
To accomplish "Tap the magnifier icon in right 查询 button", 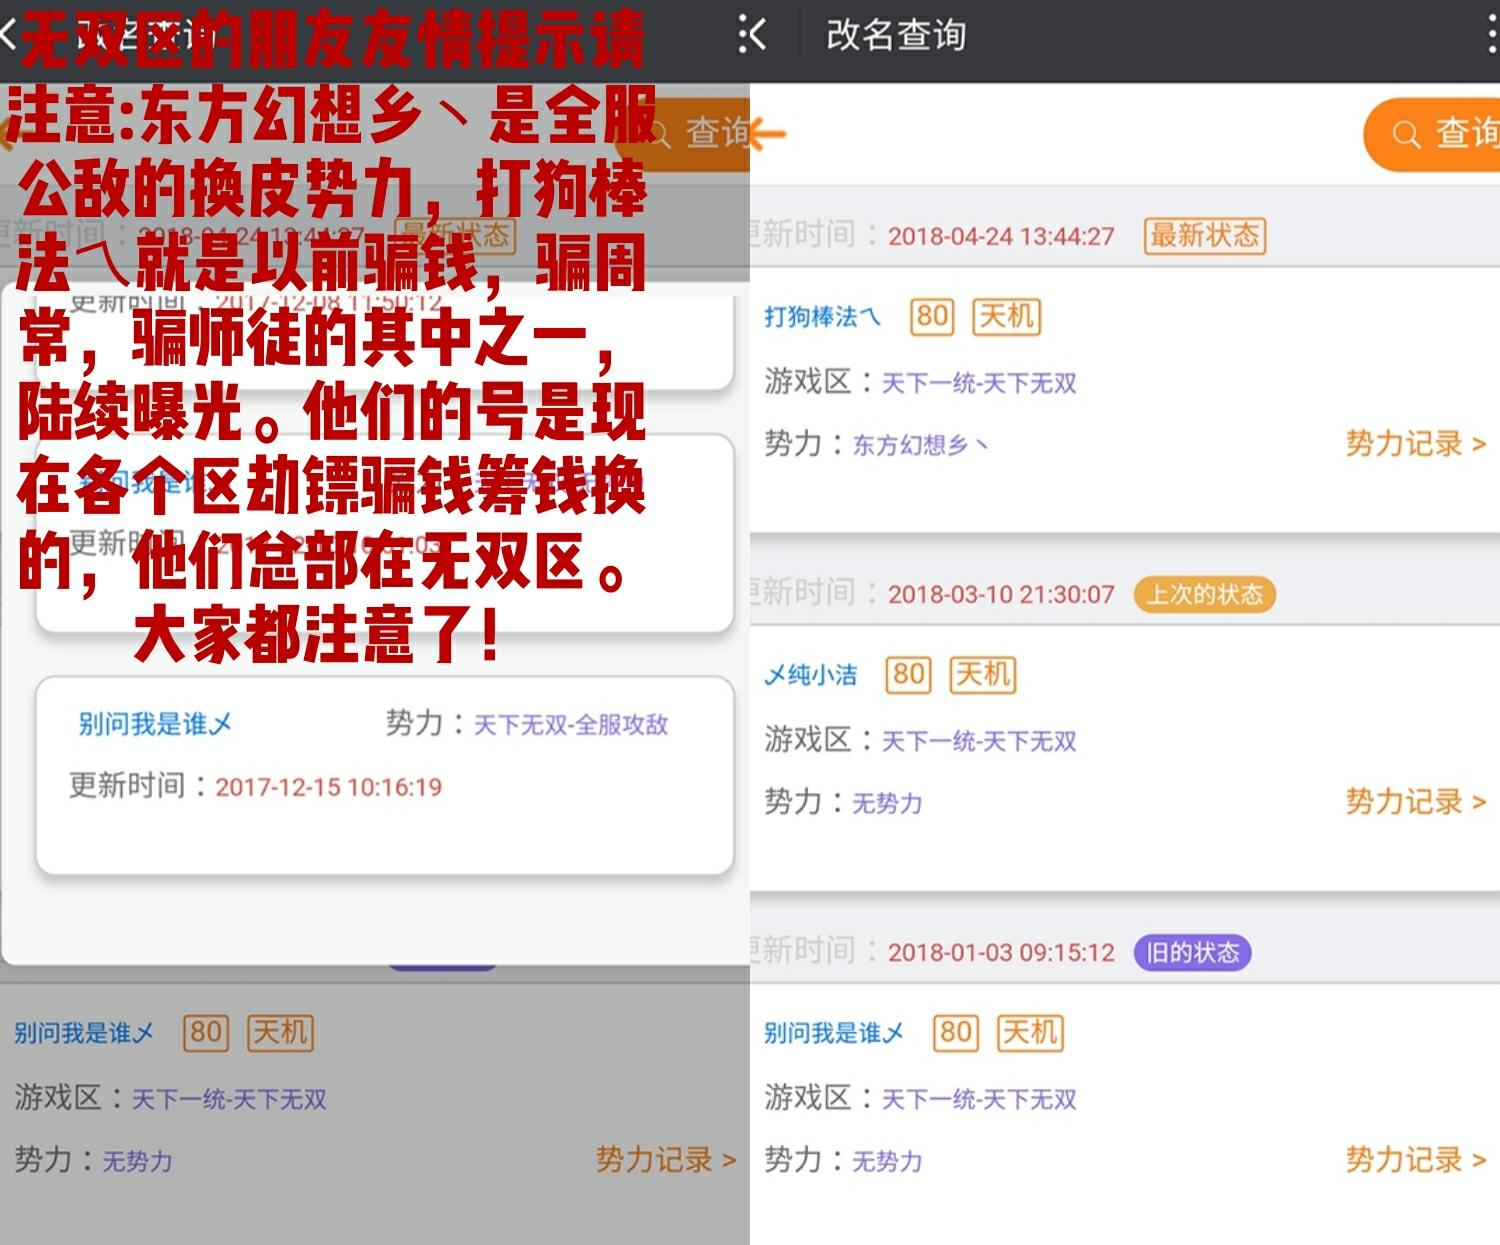I will 1406,135.
